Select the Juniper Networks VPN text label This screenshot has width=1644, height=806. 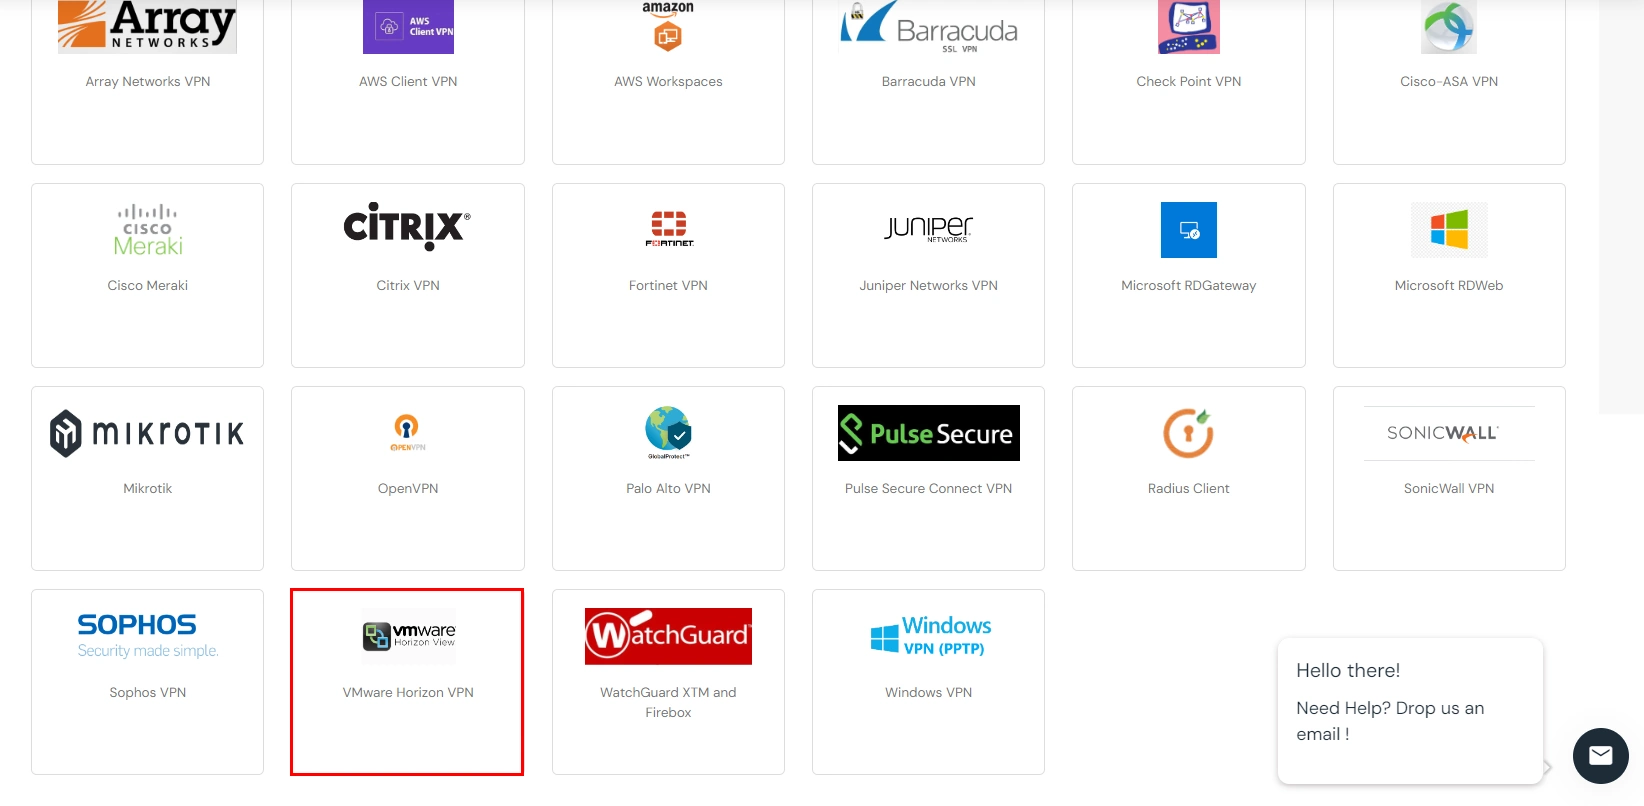929,286
